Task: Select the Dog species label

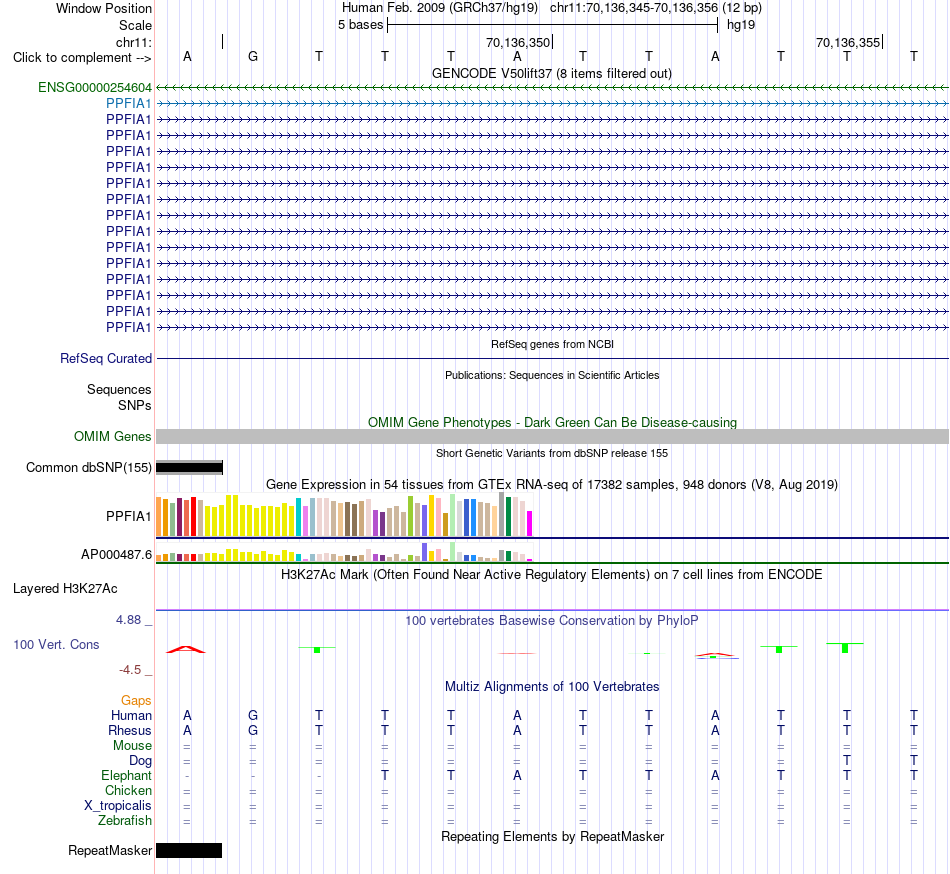Action: (140, 761)
